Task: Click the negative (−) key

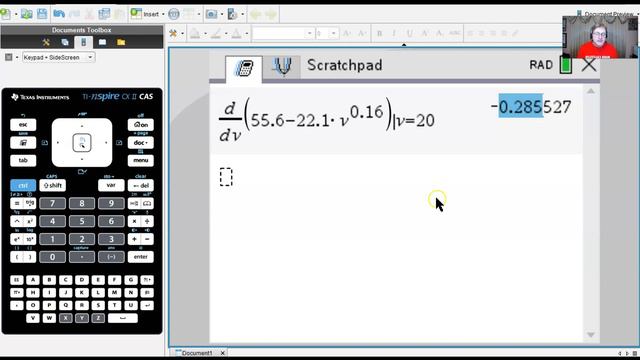Action: coord(111,257)
